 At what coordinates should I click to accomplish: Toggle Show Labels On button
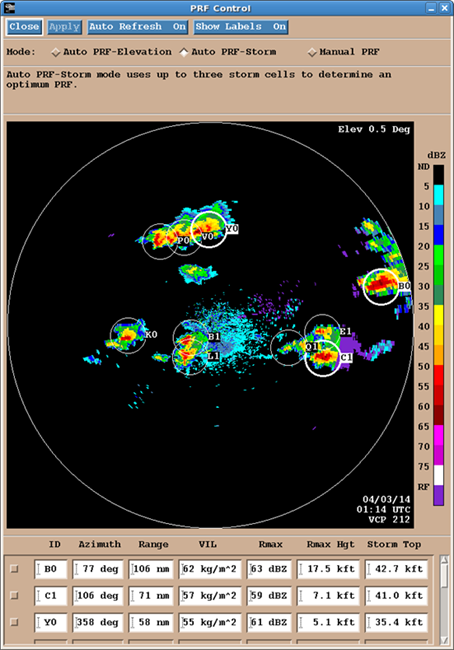[x=241, y=27]
